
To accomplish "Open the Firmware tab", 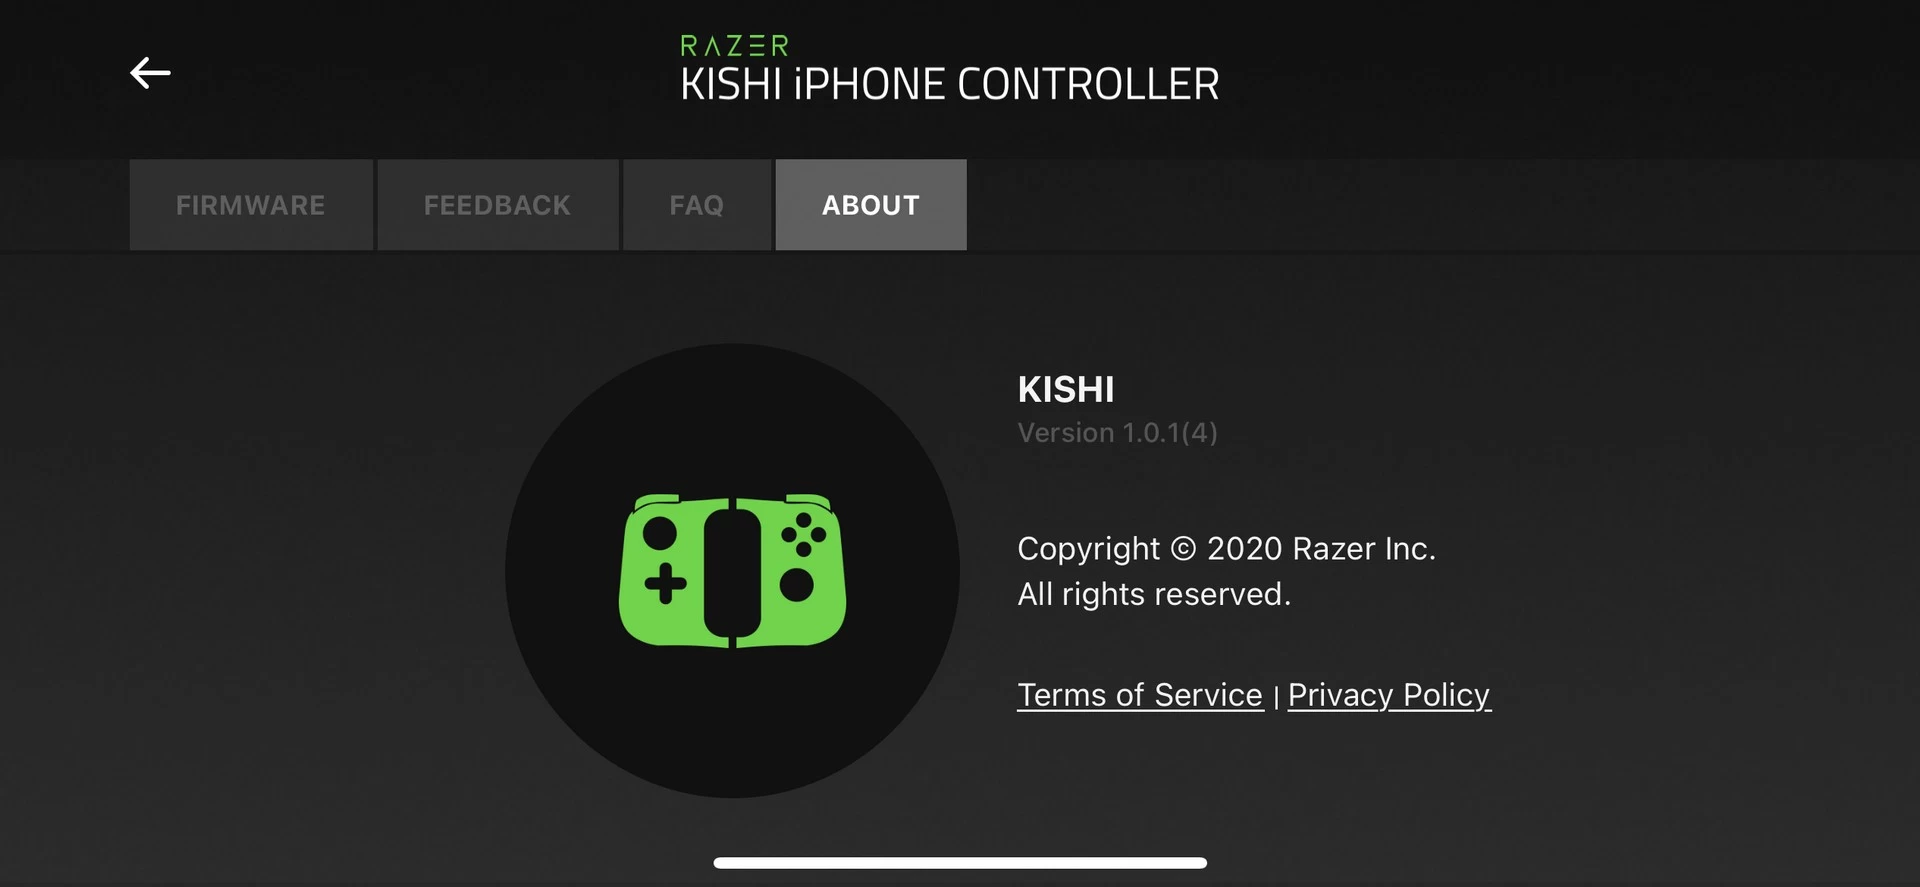I will tap(251, 205).
